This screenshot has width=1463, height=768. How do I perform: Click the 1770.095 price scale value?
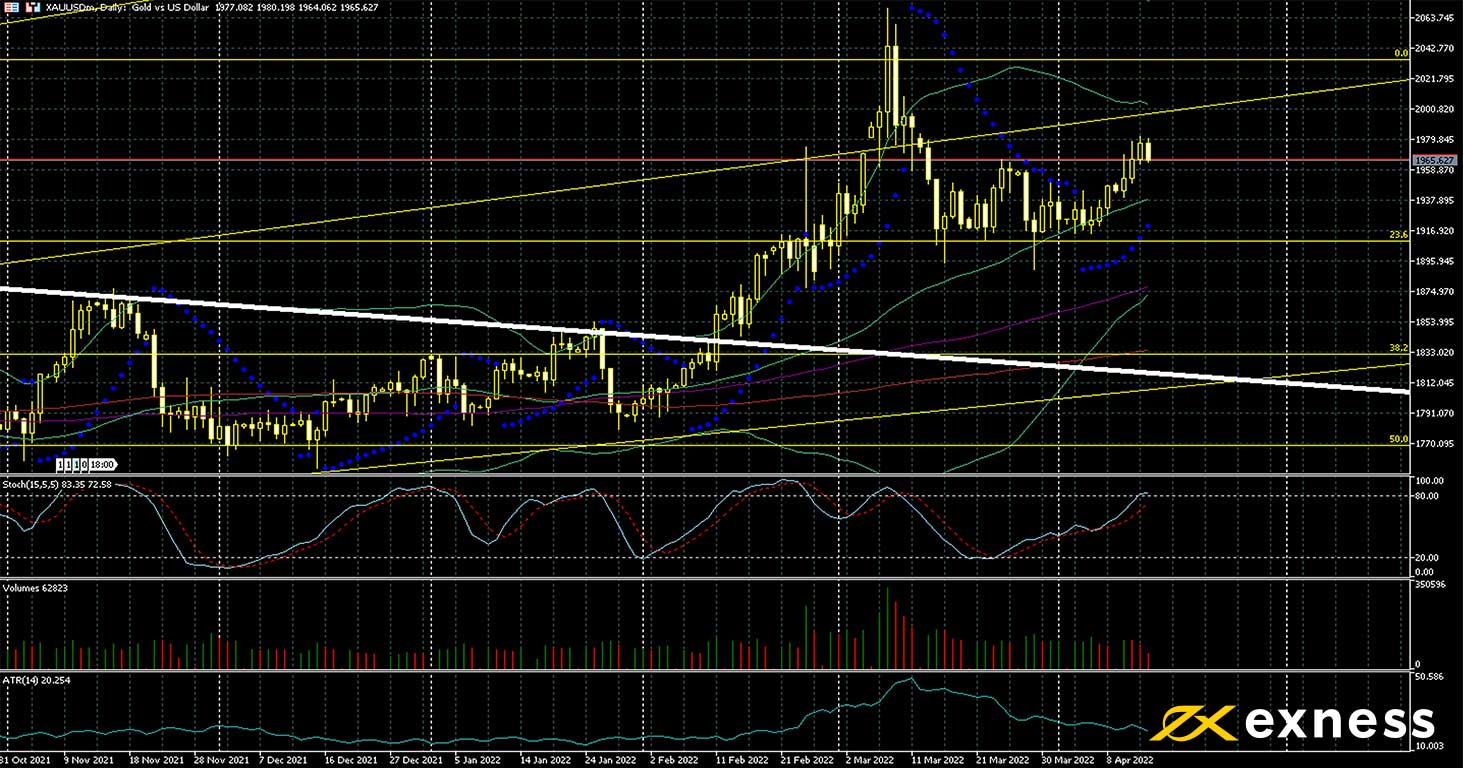coord(1433,443)
